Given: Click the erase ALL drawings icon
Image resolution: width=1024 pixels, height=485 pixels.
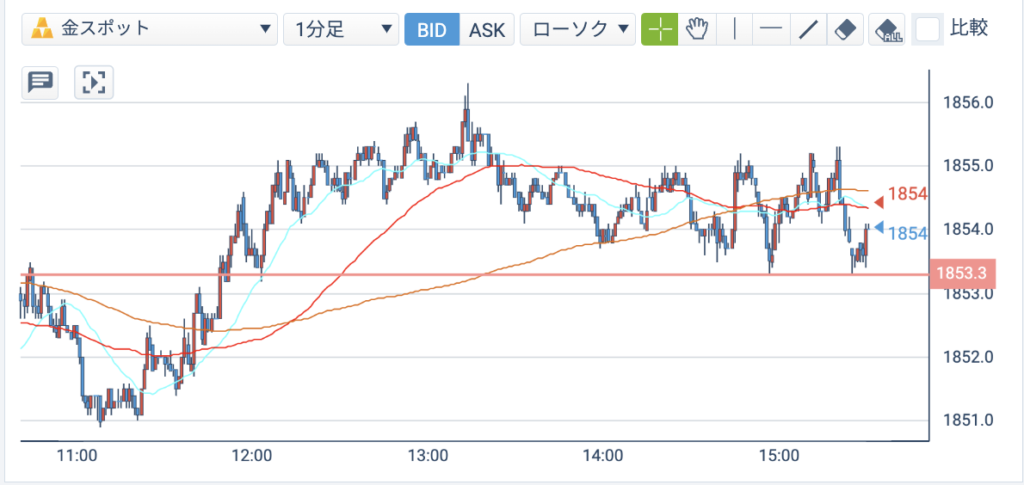Looking at the screenshot, I should click(x=887, y=29).
